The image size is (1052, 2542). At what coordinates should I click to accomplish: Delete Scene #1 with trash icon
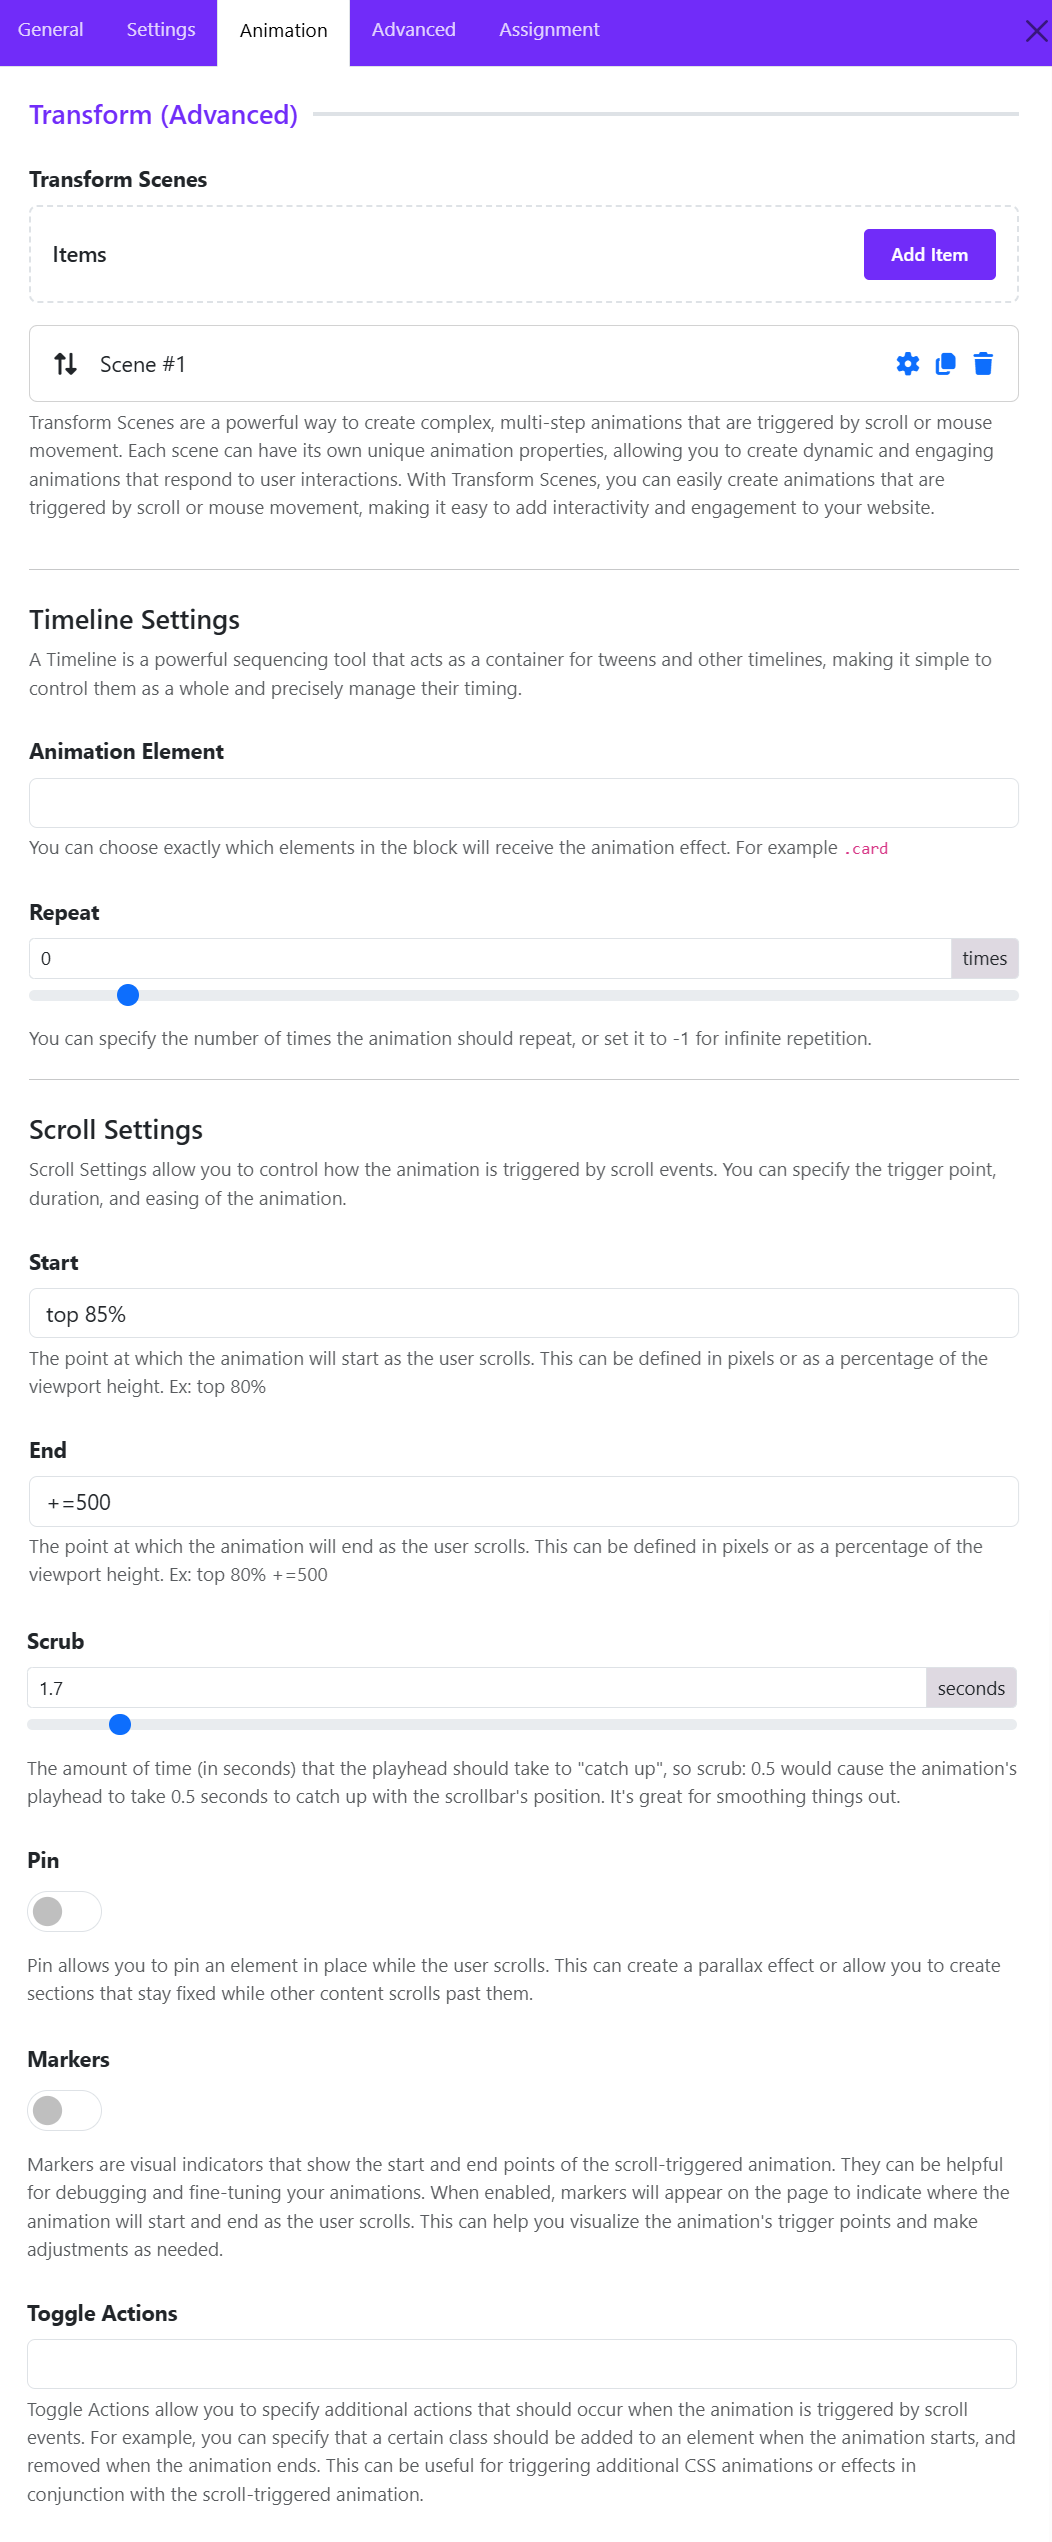tap(983, 364)
